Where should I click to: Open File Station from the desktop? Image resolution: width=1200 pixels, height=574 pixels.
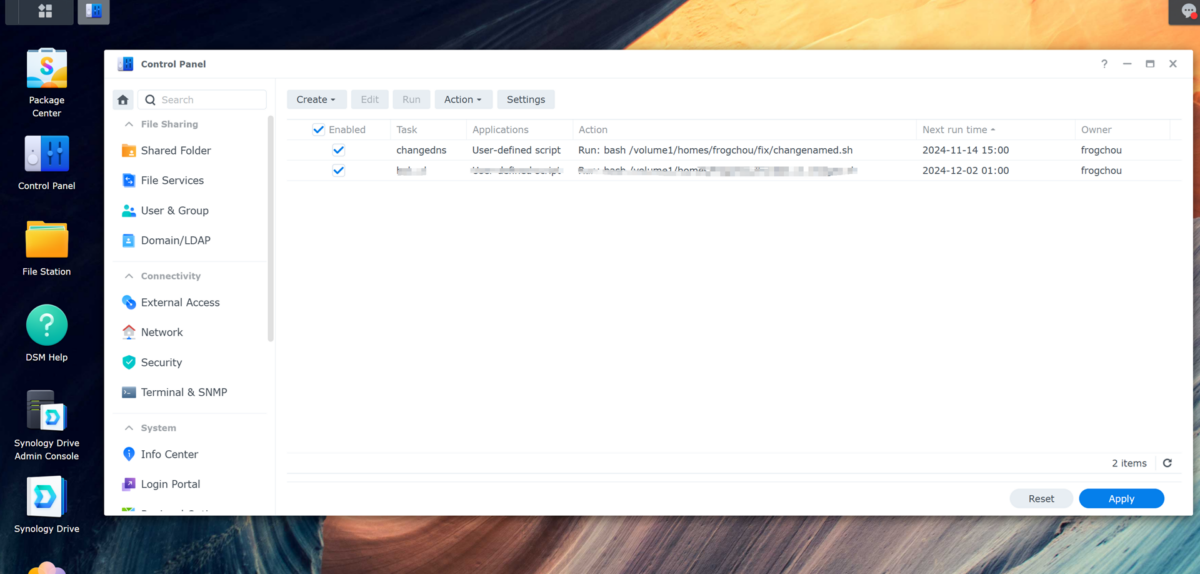tap(46, 240)
